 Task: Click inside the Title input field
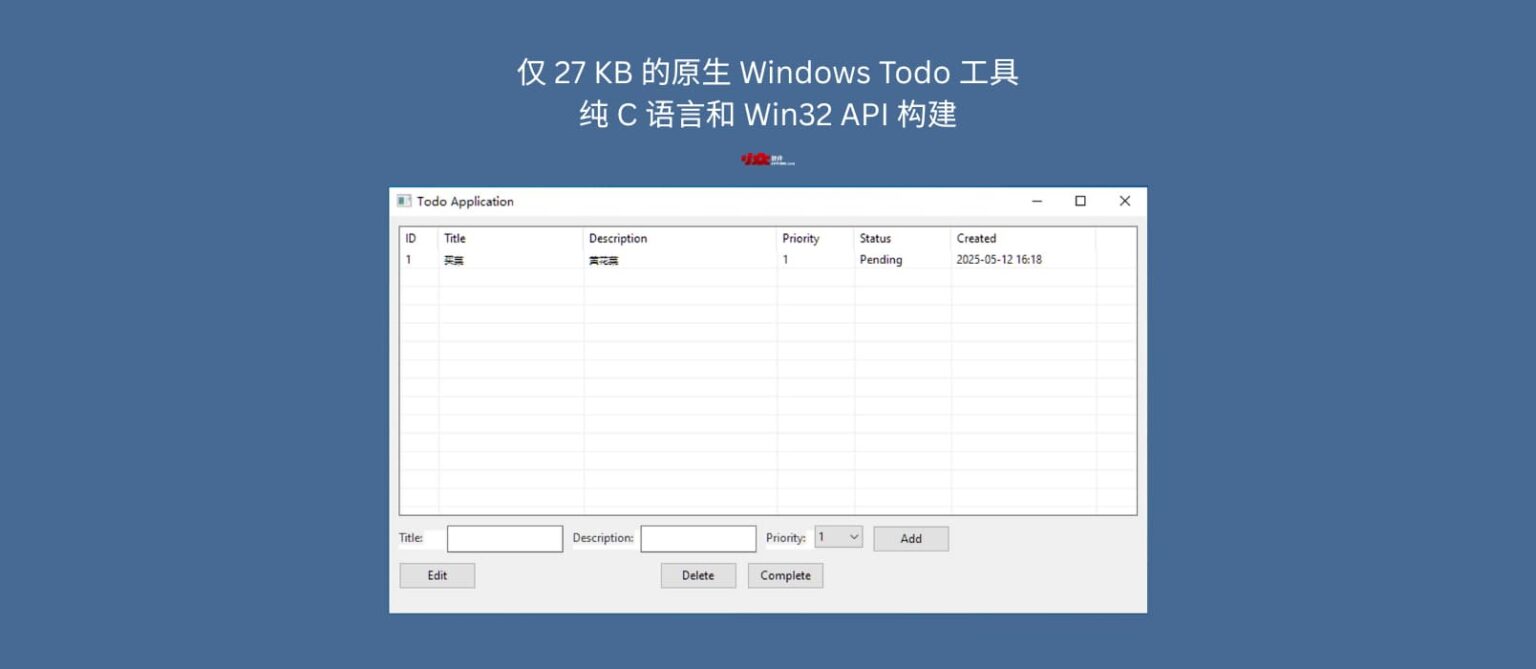(x=504, y=538)
